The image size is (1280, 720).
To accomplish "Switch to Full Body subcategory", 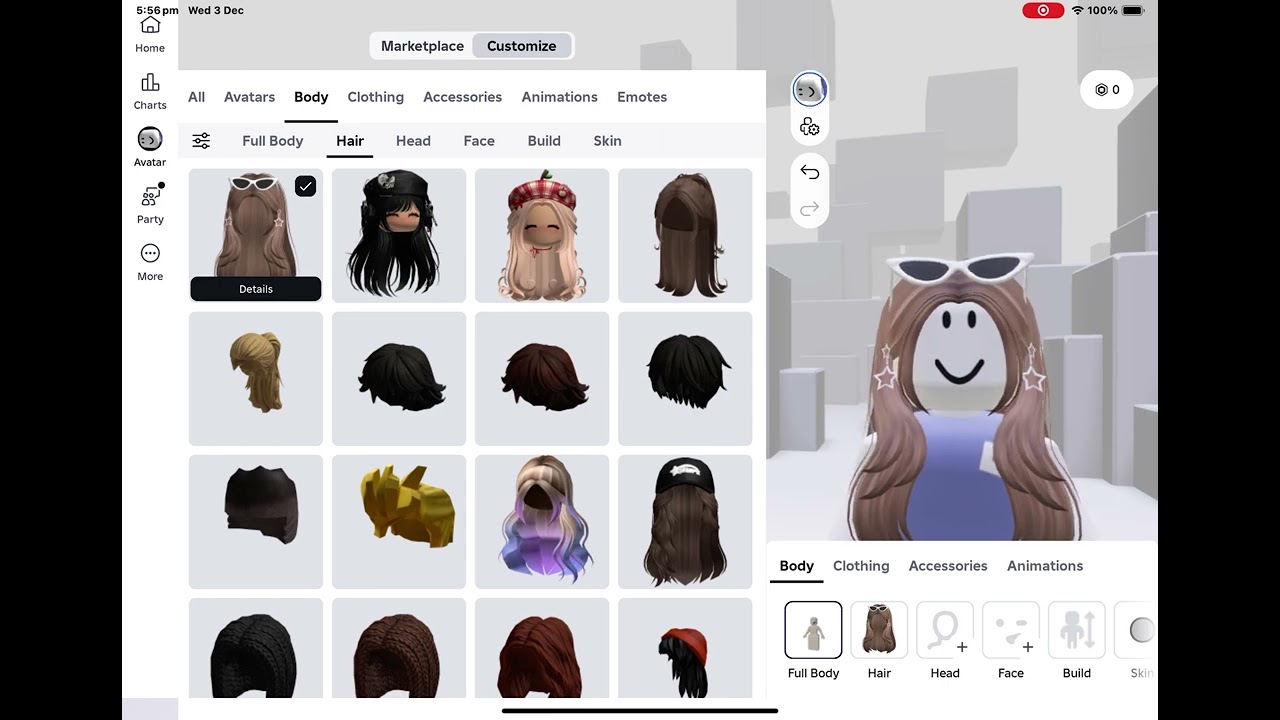I will point(272,141).
